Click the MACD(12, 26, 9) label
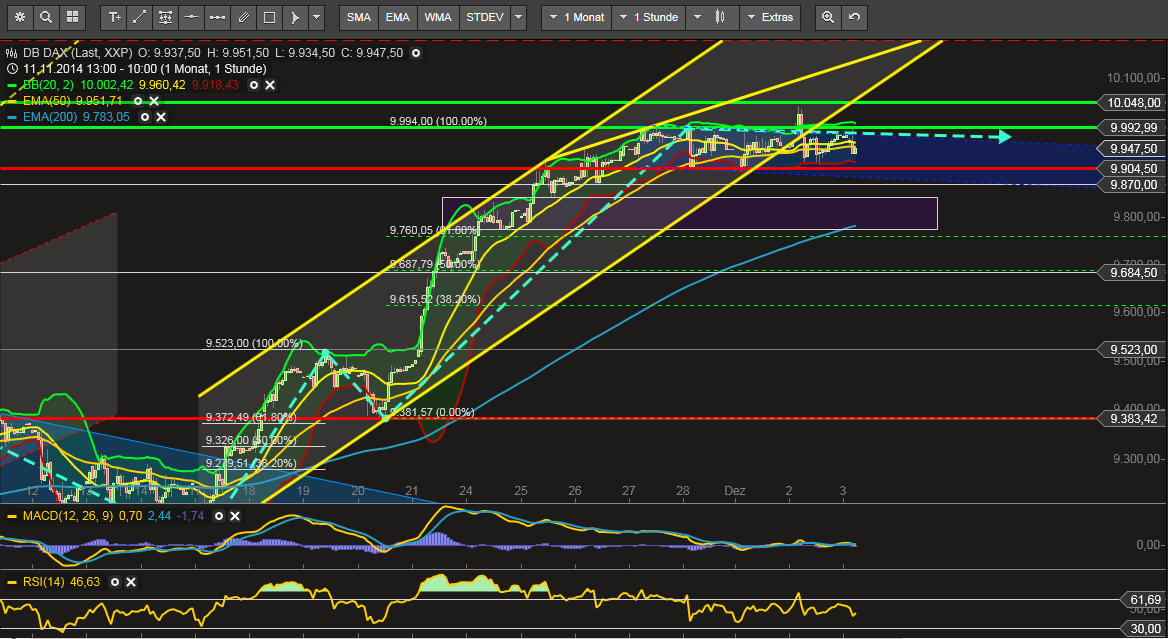The image size is (1168, 639). 67,516
